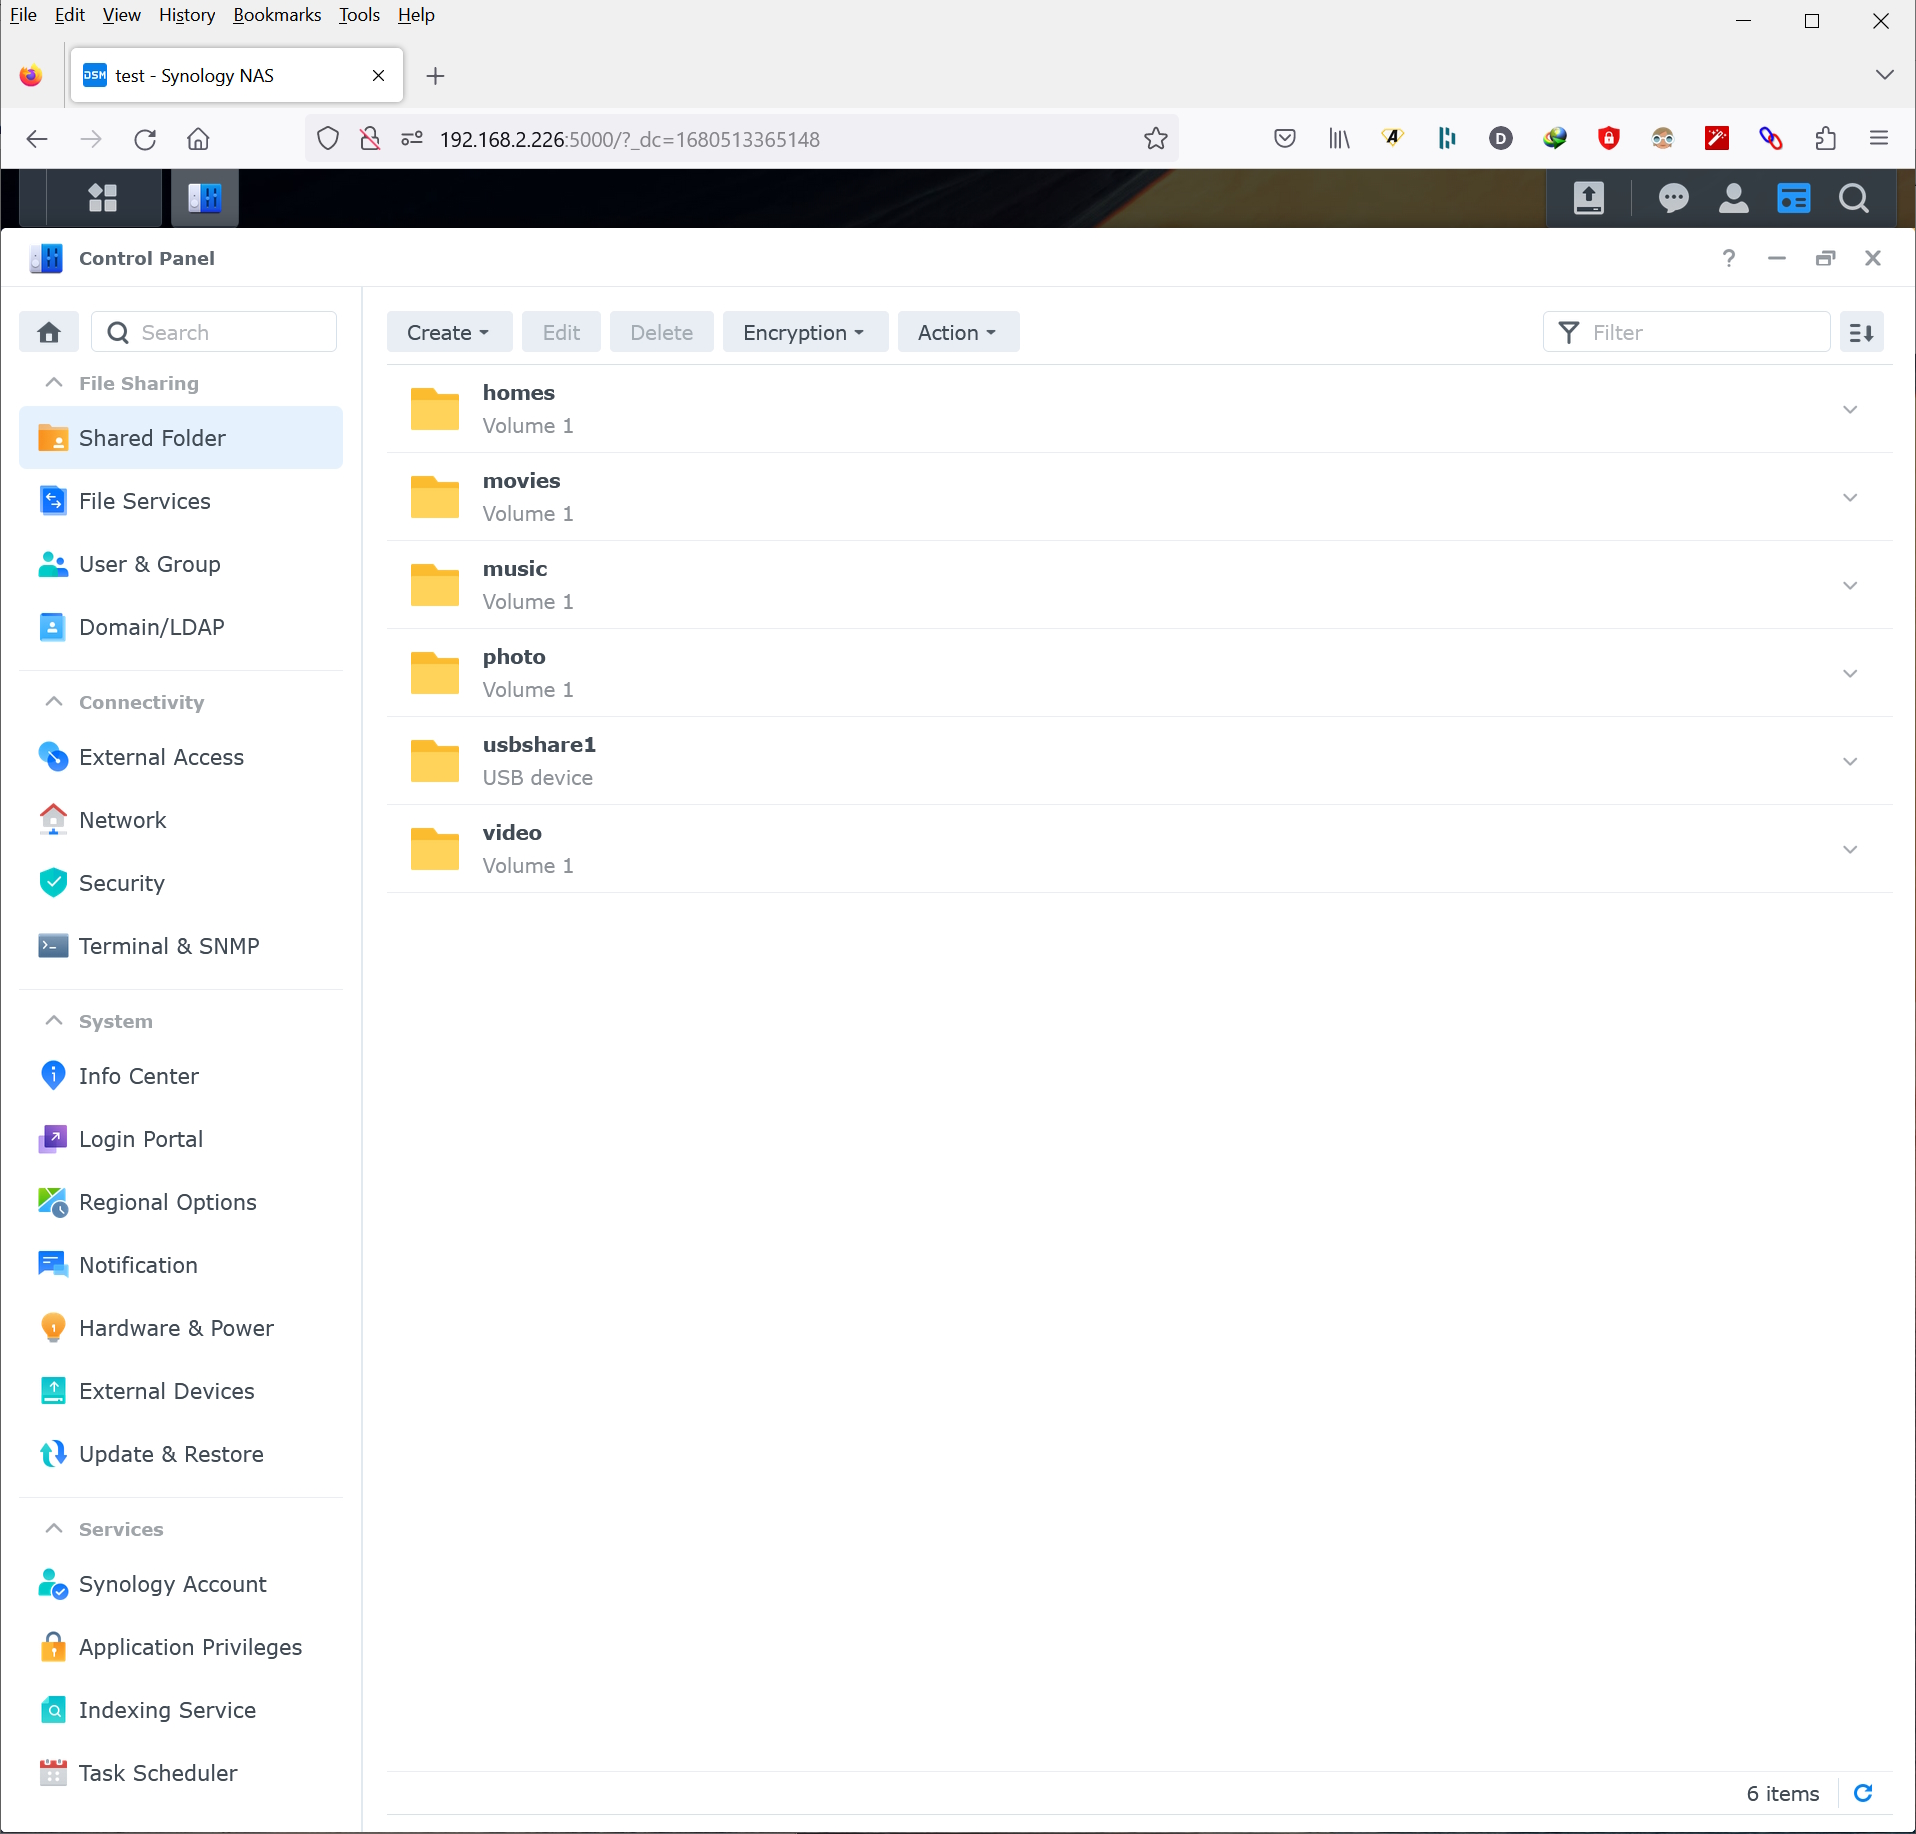Viewport: 1916px width, 1834px height.
Task: Open the notifications chat bubble icon
Action: click(1673, 198)
